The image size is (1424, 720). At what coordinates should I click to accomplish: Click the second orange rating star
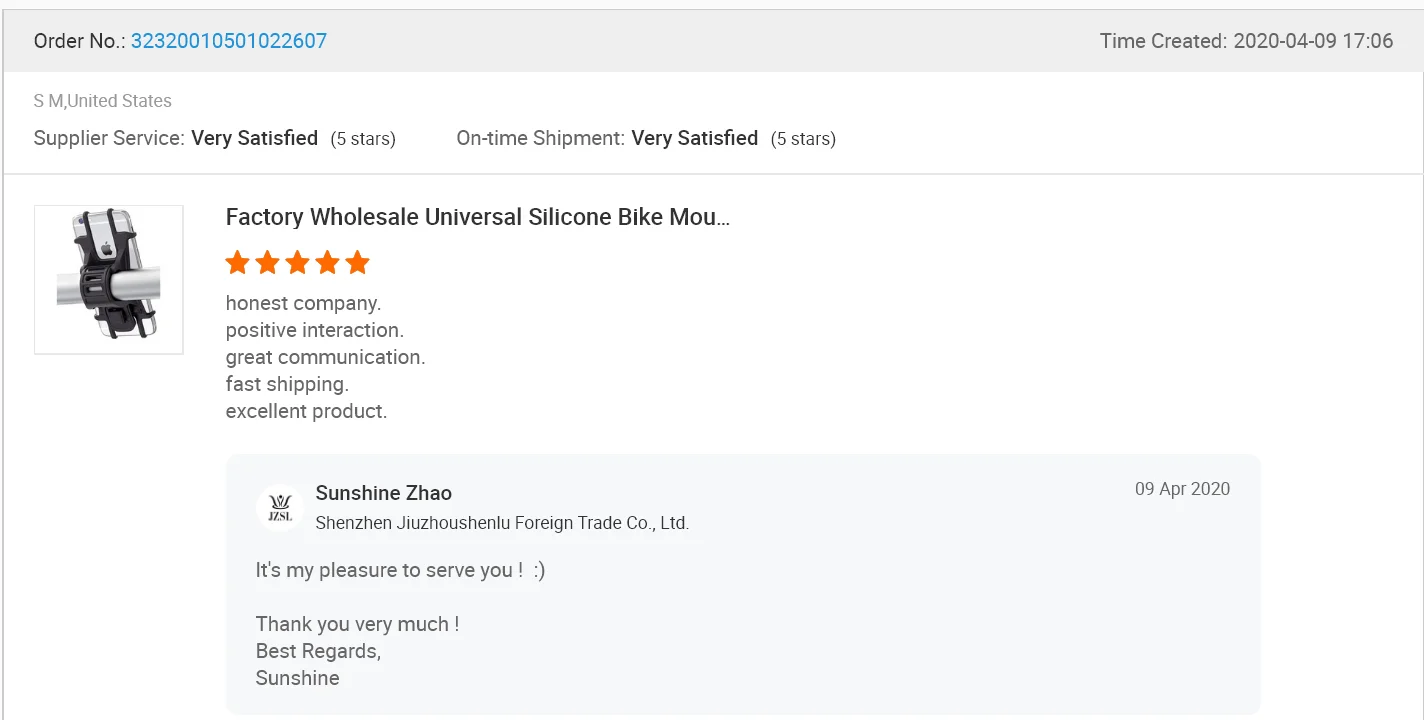click(267, 263)
